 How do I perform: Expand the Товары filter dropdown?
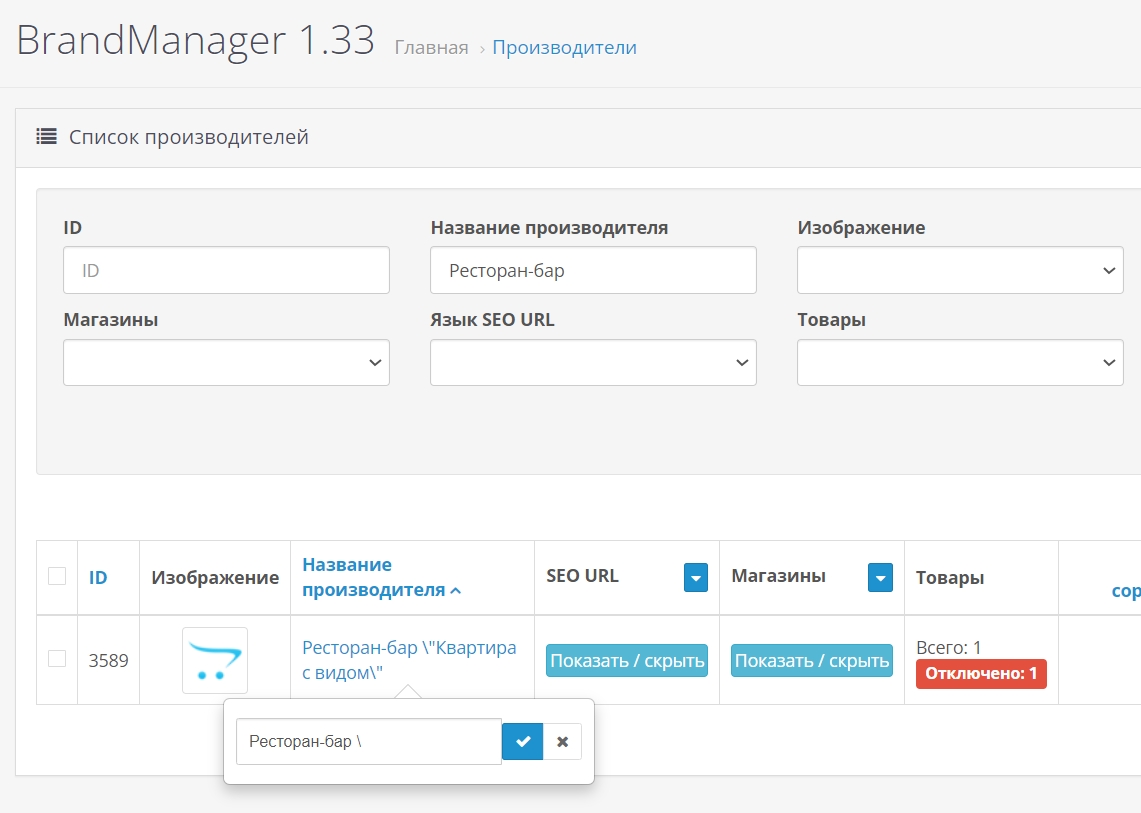pos(960,363)
